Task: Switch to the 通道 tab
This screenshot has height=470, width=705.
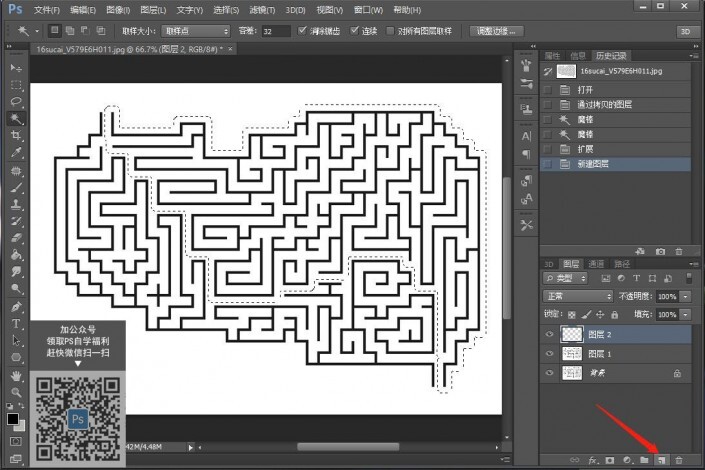Action: [x=596, y=263]
